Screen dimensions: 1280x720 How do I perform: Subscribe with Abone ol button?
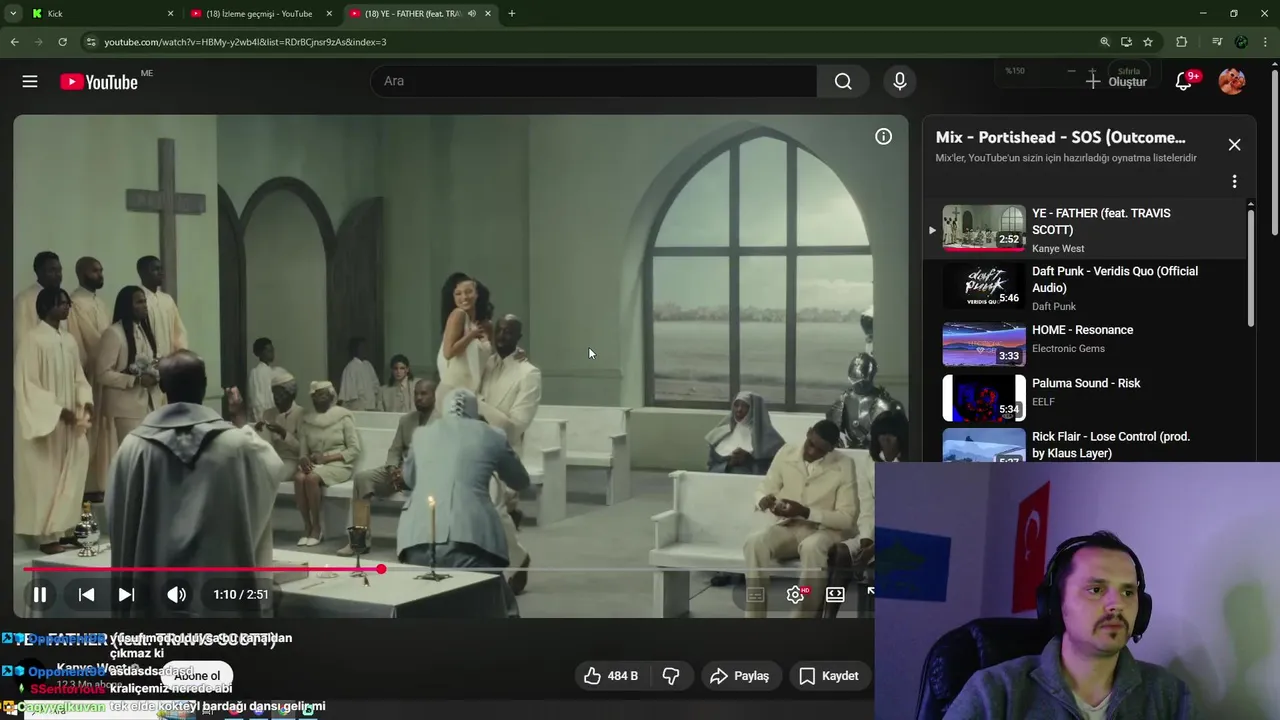pyautogui.click(x=197, y=676)
